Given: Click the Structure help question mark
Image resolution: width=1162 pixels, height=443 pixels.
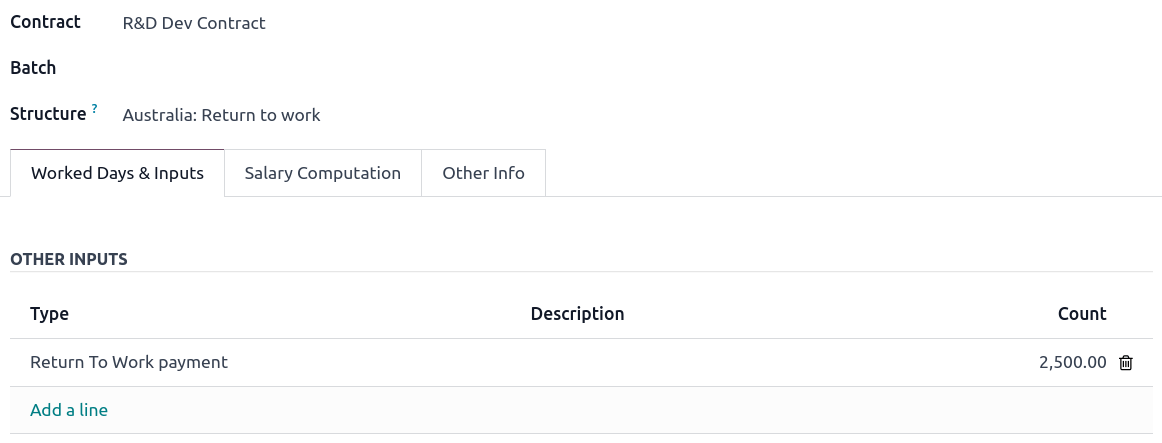Looking at the screenshot, I should 95,108.
